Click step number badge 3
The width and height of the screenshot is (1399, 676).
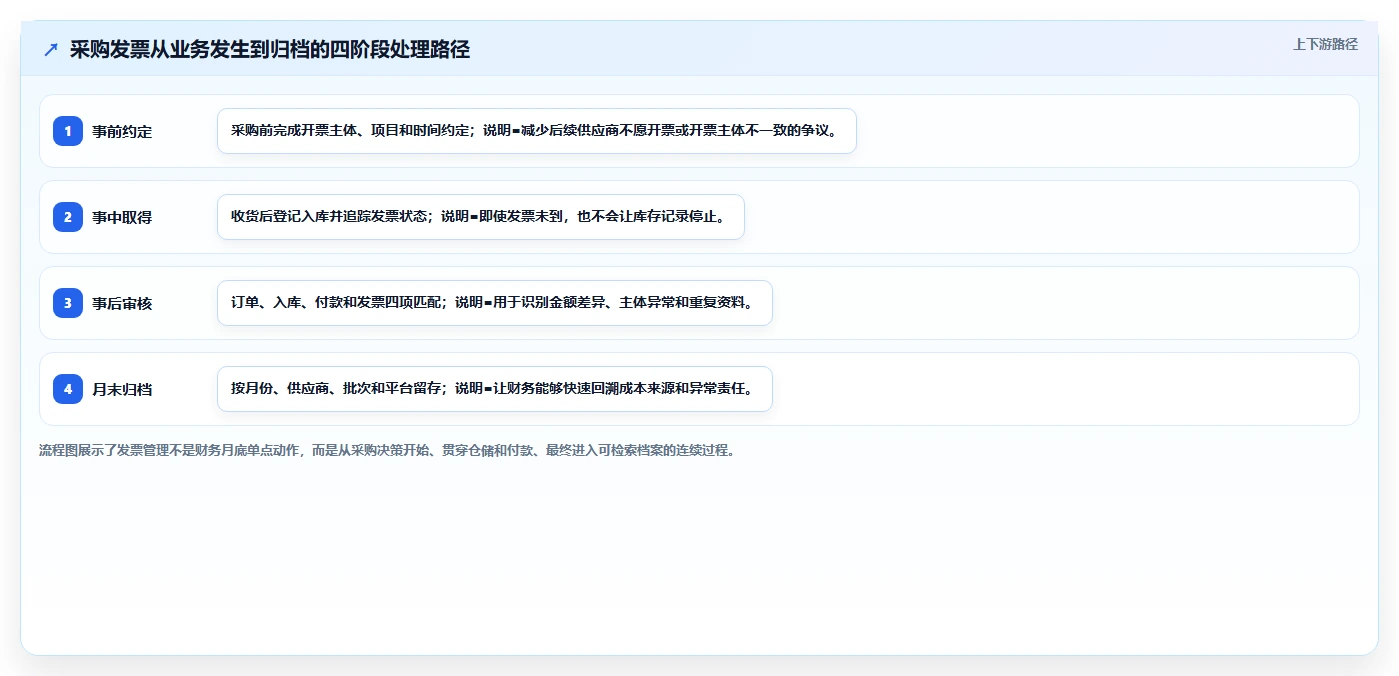[x=68, y=303]
